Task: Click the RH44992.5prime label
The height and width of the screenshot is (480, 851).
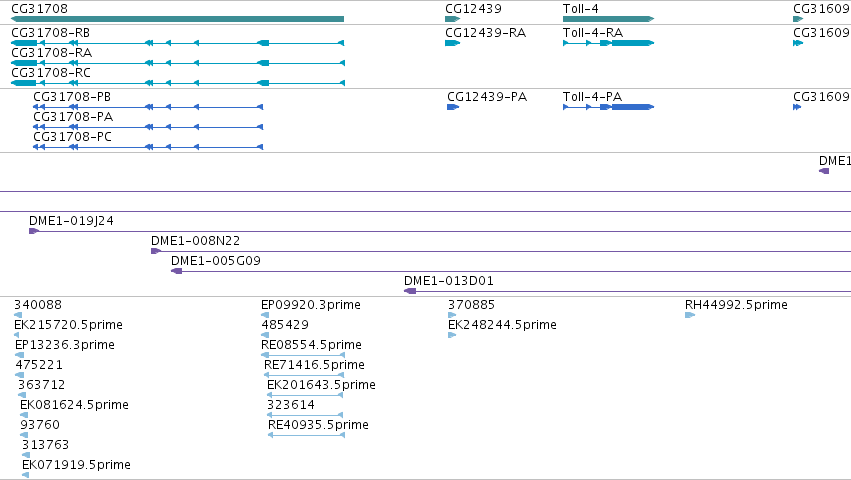Action: click(x=736, y=305)
